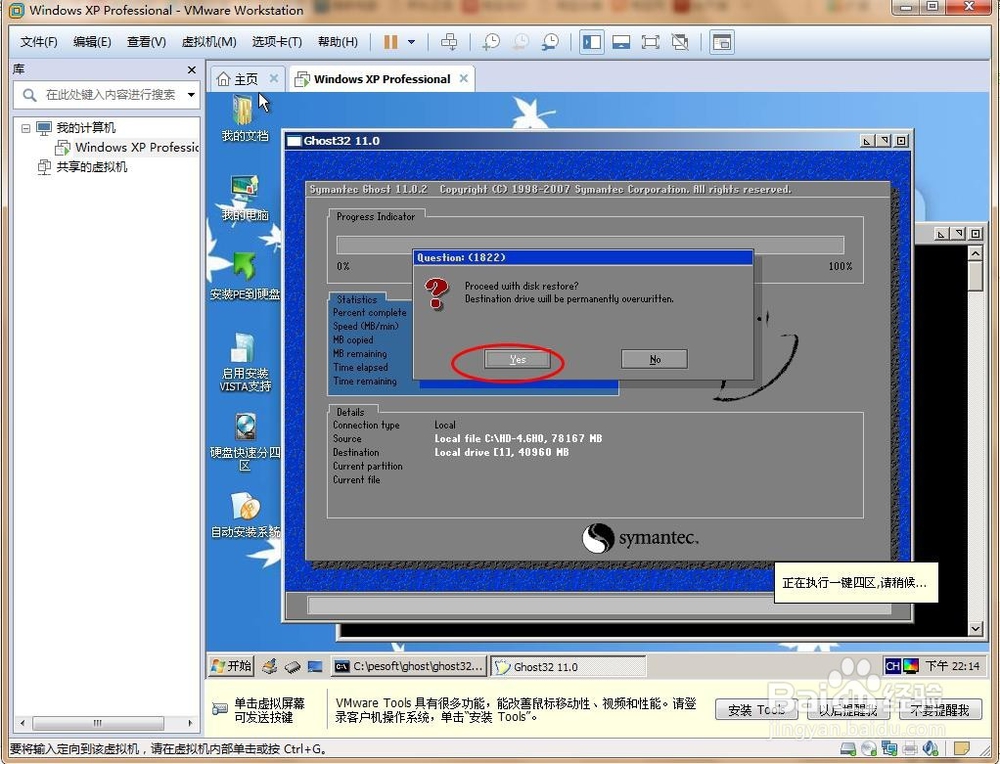Click the hard disk status bar icon
Screen dimensions: 1000x764
(848, 749)
